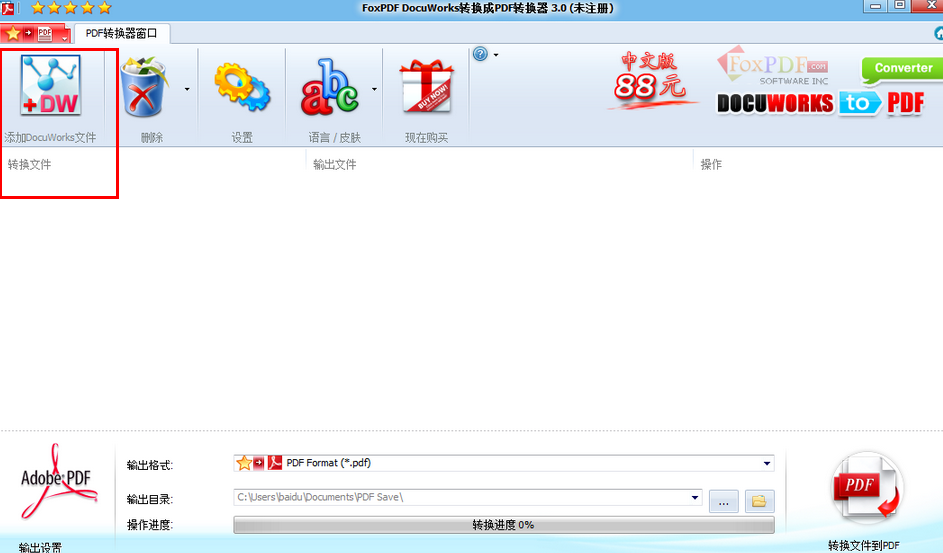Click the conversion progress bar 0%
The height and width of the screenshot is (553, 943).
[x=503, y=525]
